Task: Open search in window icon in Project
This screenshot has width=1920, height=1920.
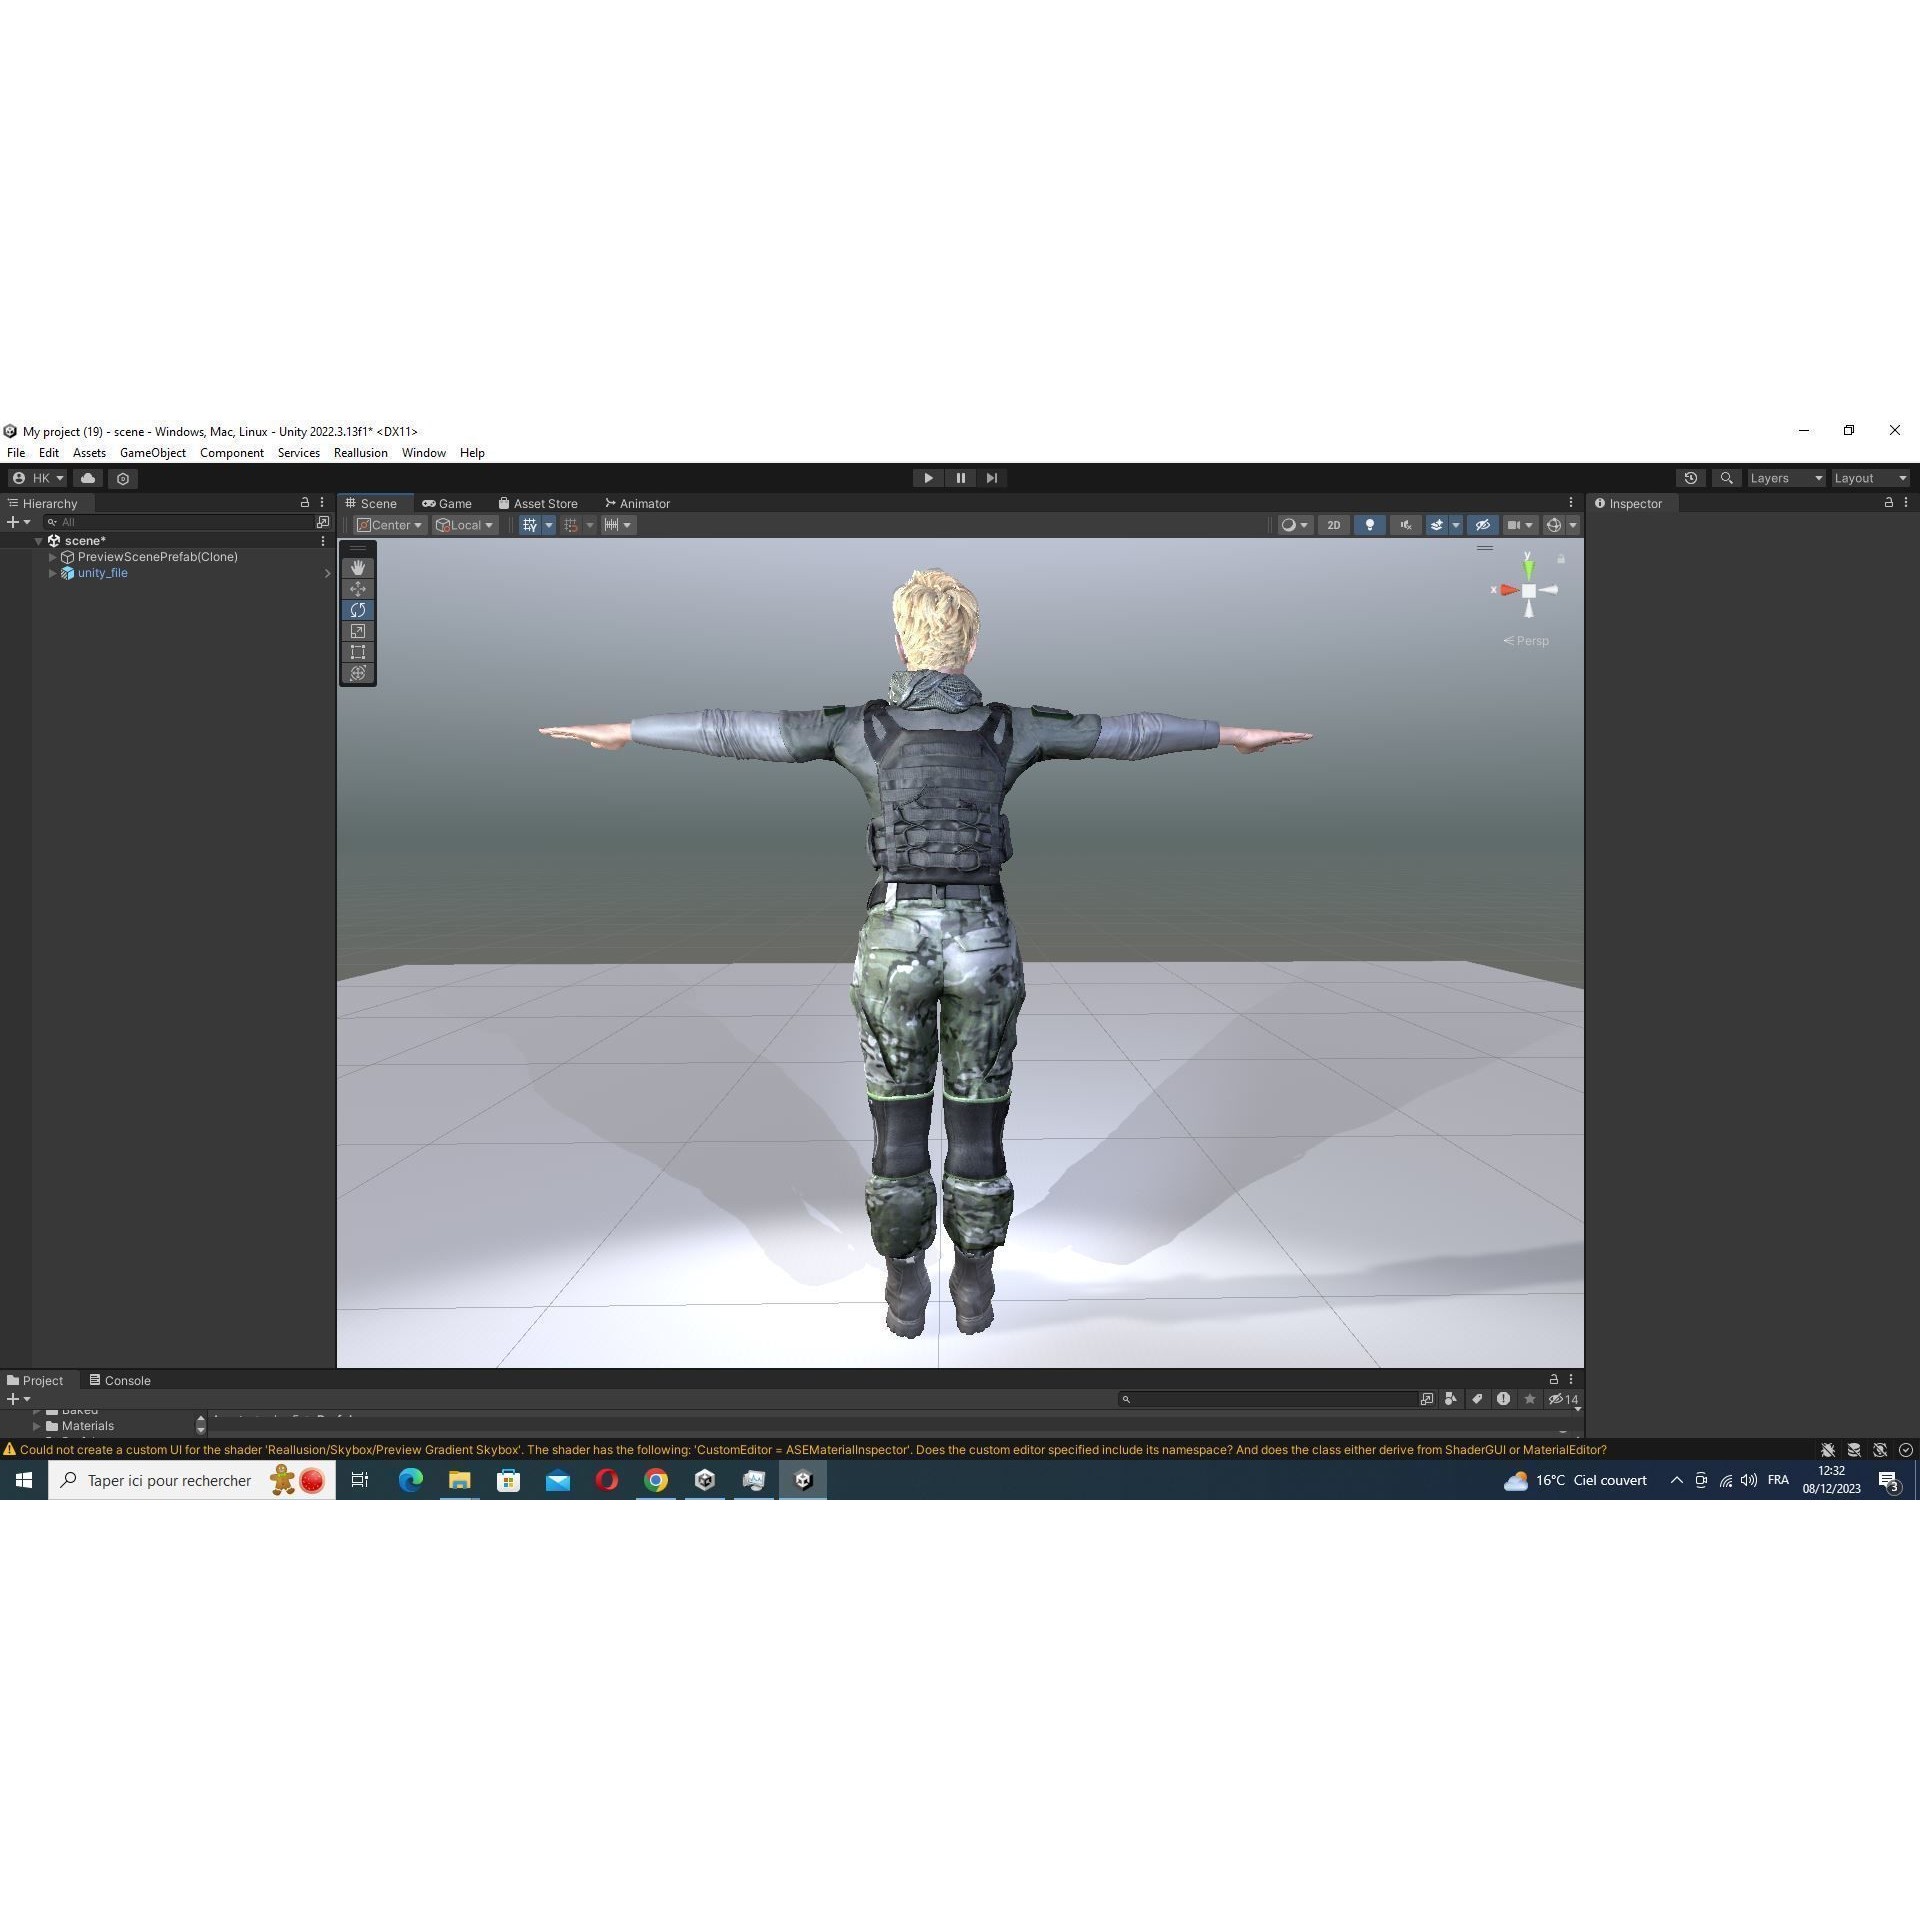Action: tap(1427, 1399)
